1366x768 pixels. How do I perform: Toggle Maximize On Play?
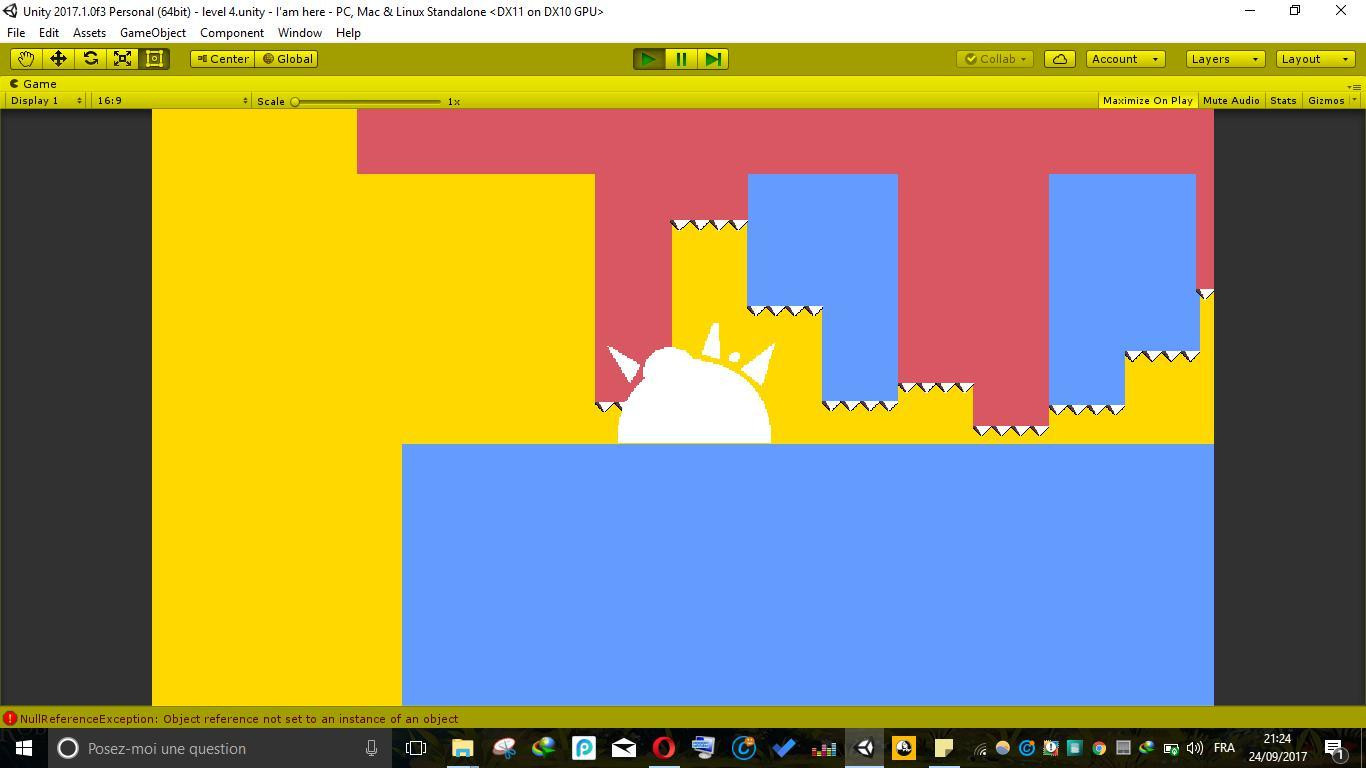[1147, 101]
